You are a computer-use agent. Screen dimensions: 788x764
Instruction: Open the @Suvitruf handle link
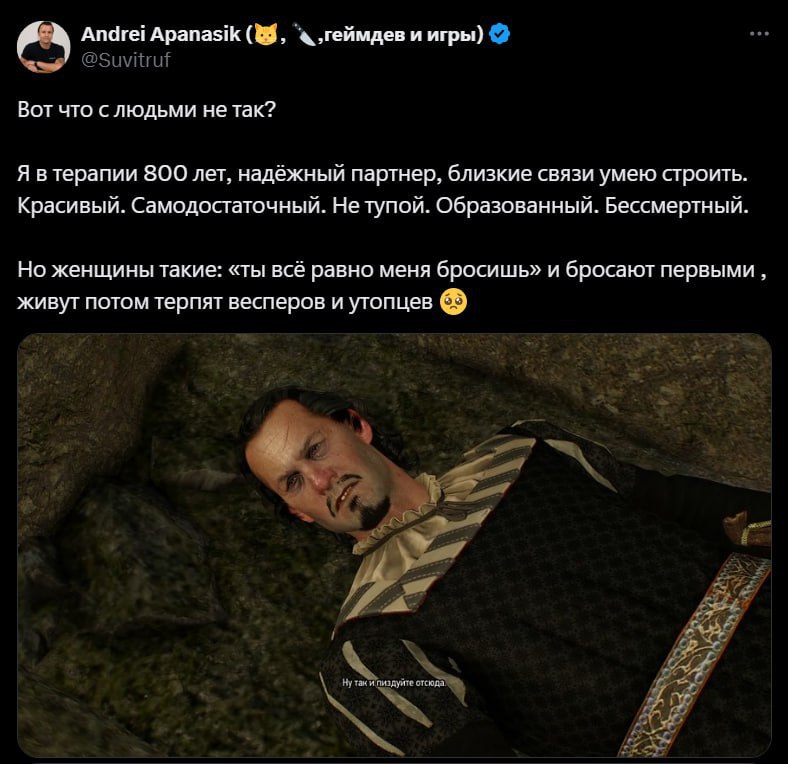tap(126, 60)
